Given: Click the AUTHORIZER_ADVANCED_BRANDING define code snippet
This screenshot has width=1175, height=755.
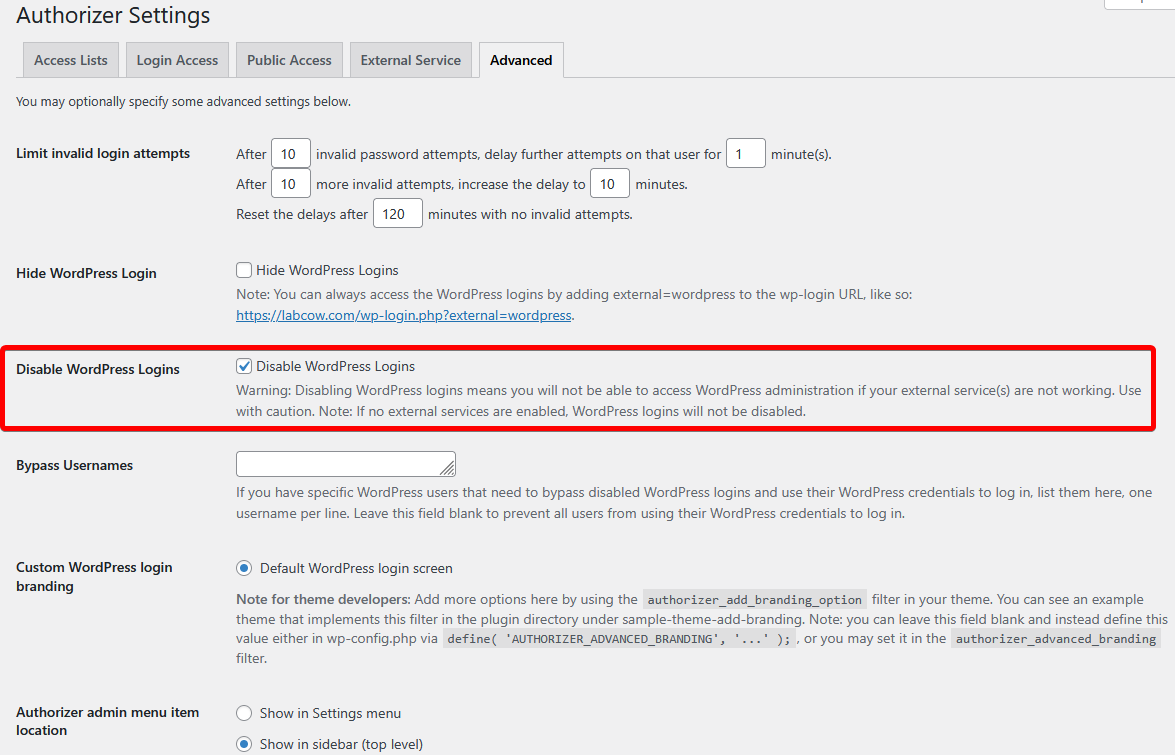Looking at the screenshot, I should pos(620,638).
